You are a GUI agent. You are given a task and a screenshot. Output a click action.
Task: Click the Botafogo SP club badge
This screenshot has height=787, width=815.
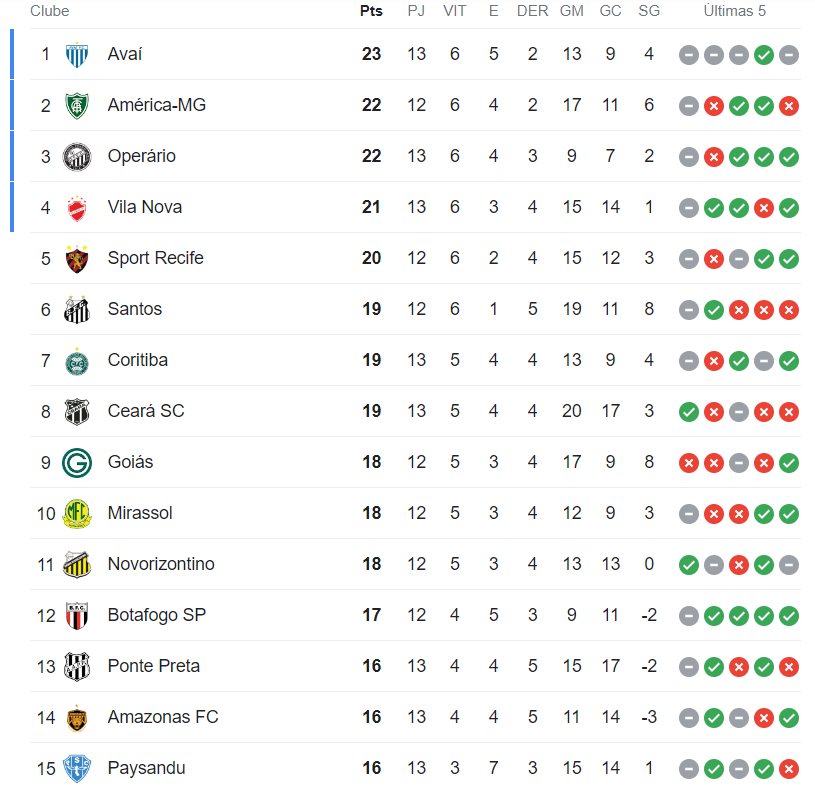pyautogui.click(x=77, y=616)
